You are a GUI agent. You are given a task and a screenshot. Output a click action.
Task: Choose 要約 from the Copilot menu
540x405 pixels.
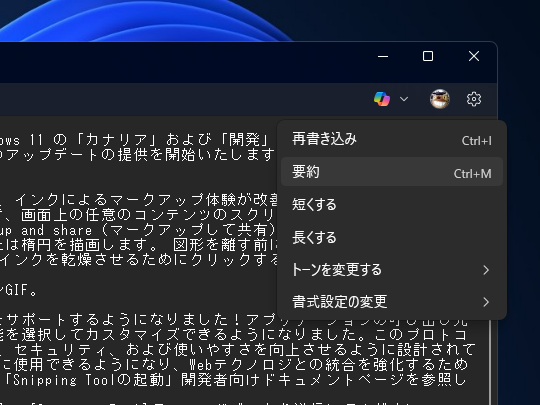392,172
